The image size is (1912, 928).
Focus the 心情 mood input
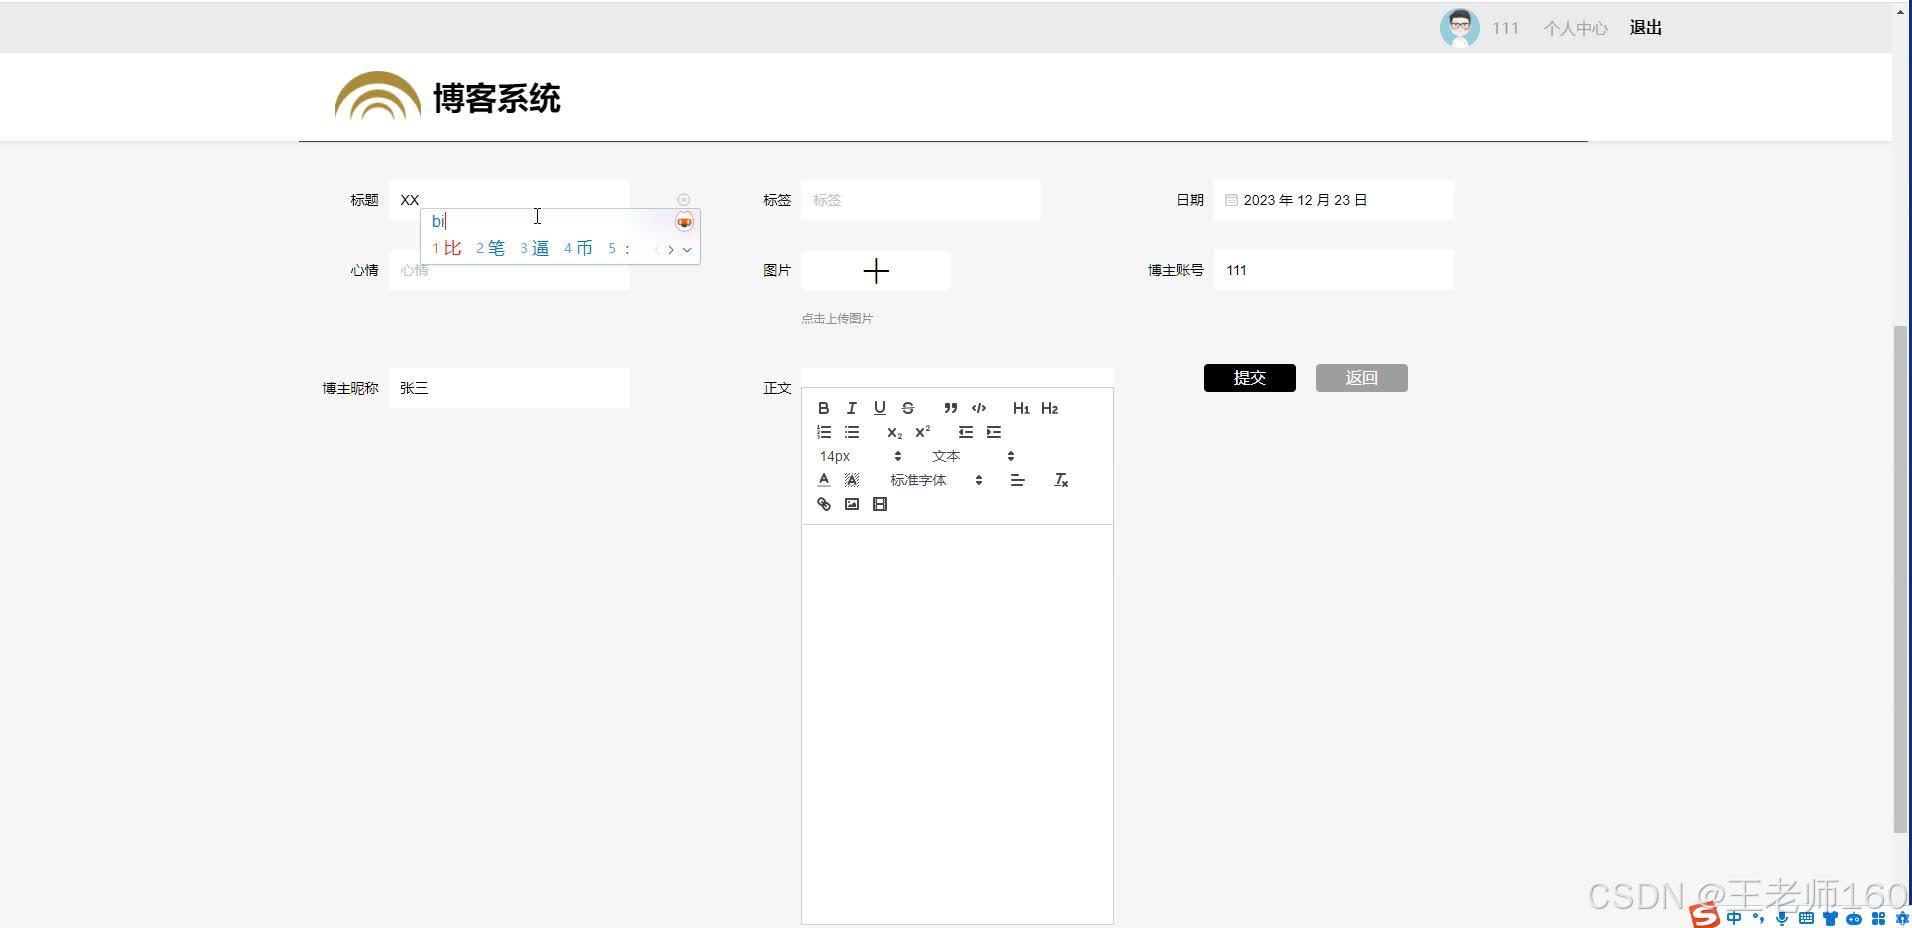pos(509,271)
